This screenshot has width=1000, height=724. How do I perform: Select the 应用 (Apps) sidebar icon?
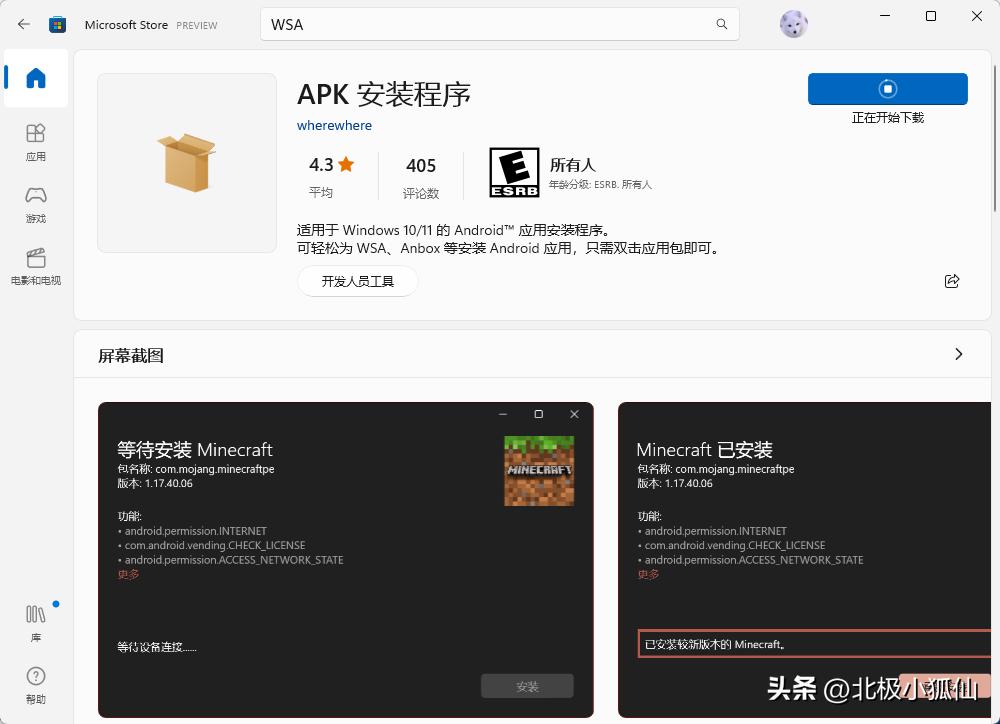tap(35, 143)
